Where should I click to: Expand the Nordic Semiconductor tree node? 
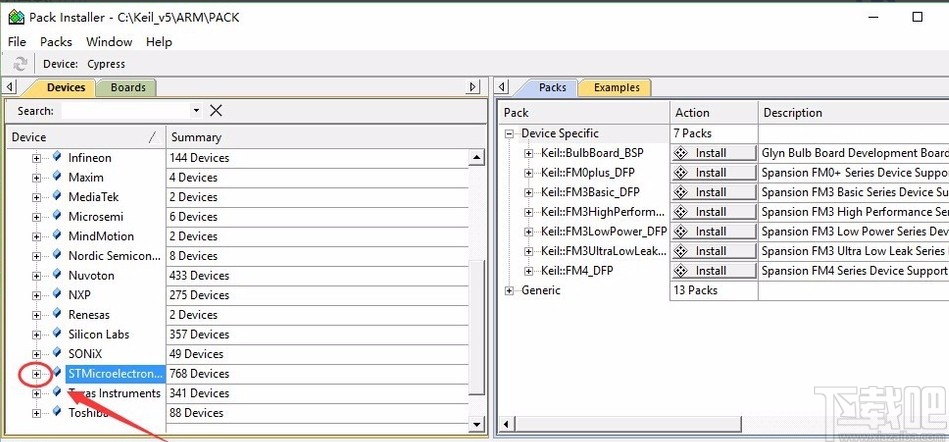36,256
